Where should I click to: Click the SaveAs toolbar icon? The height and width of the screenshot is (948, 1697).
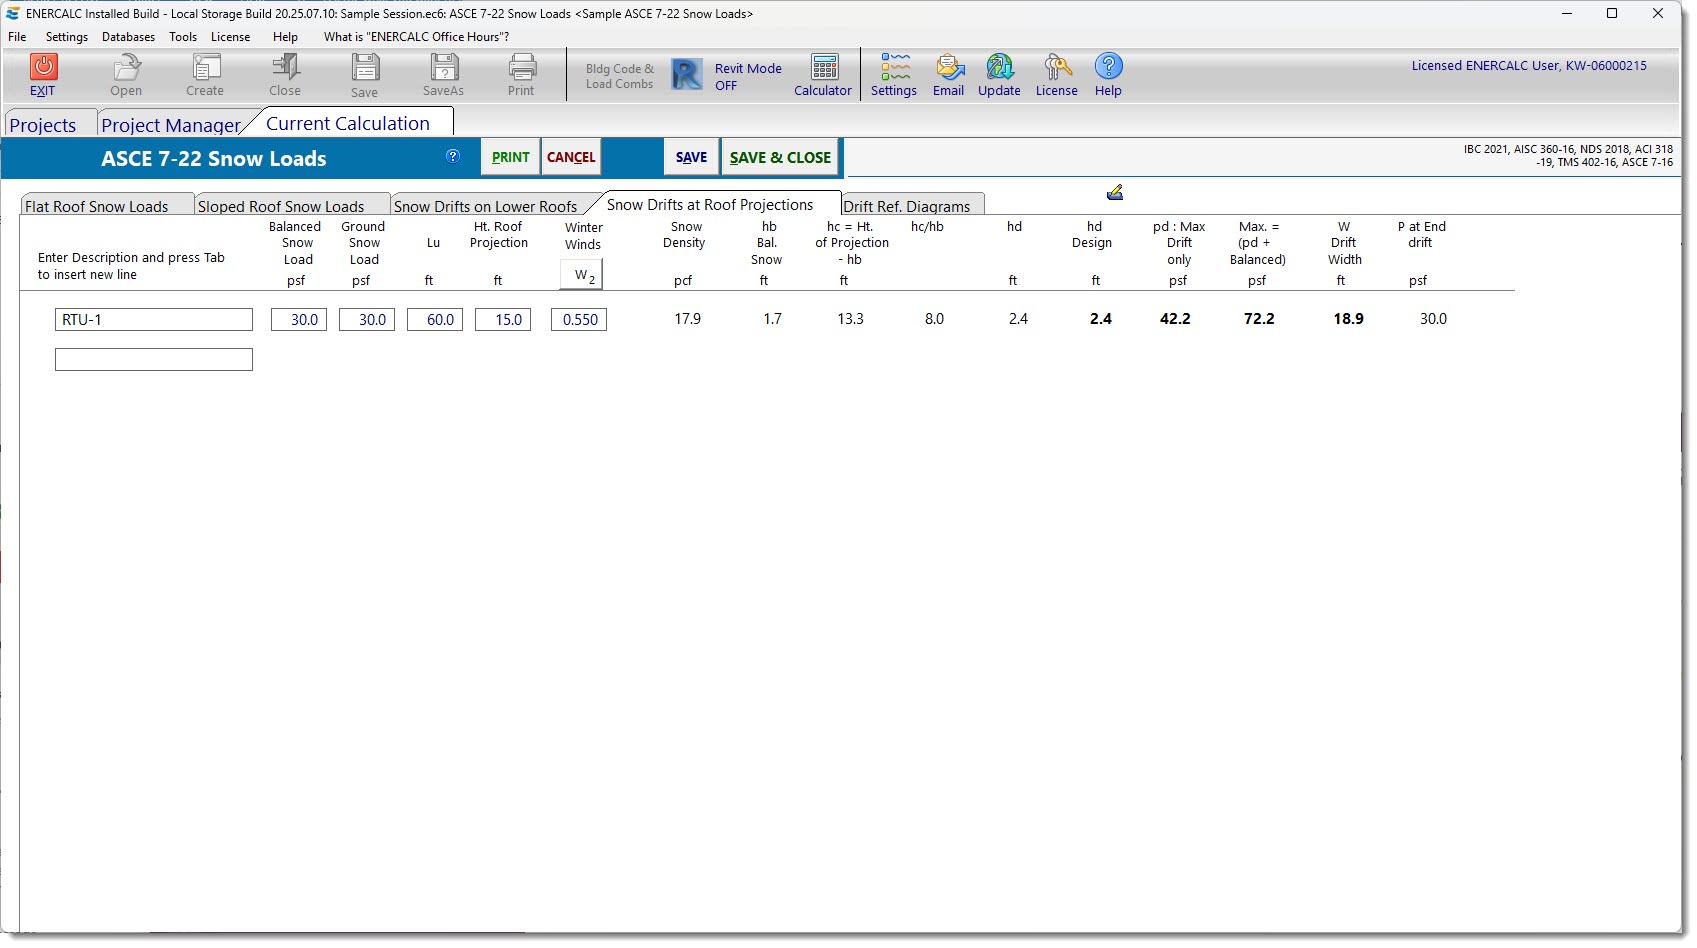(444, 67)
